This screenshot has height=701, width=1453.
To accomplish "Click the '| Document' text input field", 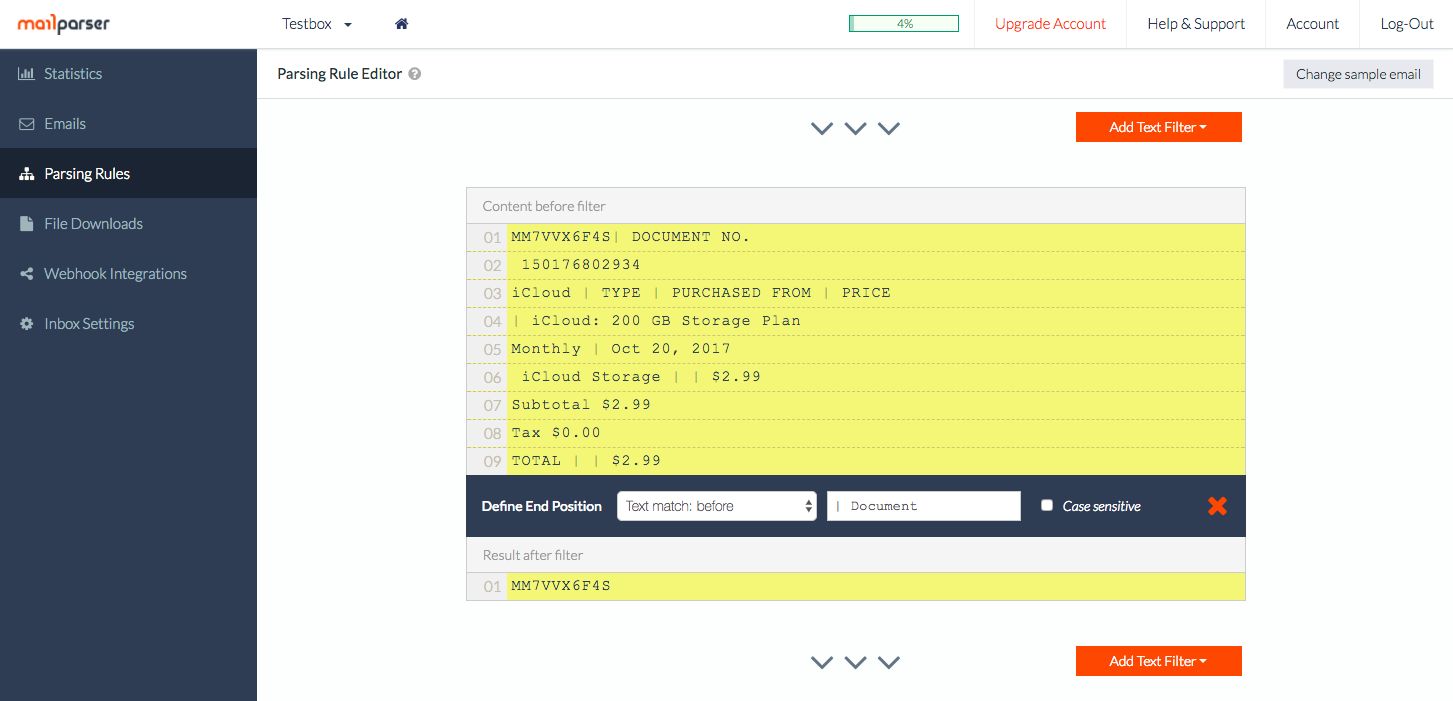I will [x=923, y=506].
